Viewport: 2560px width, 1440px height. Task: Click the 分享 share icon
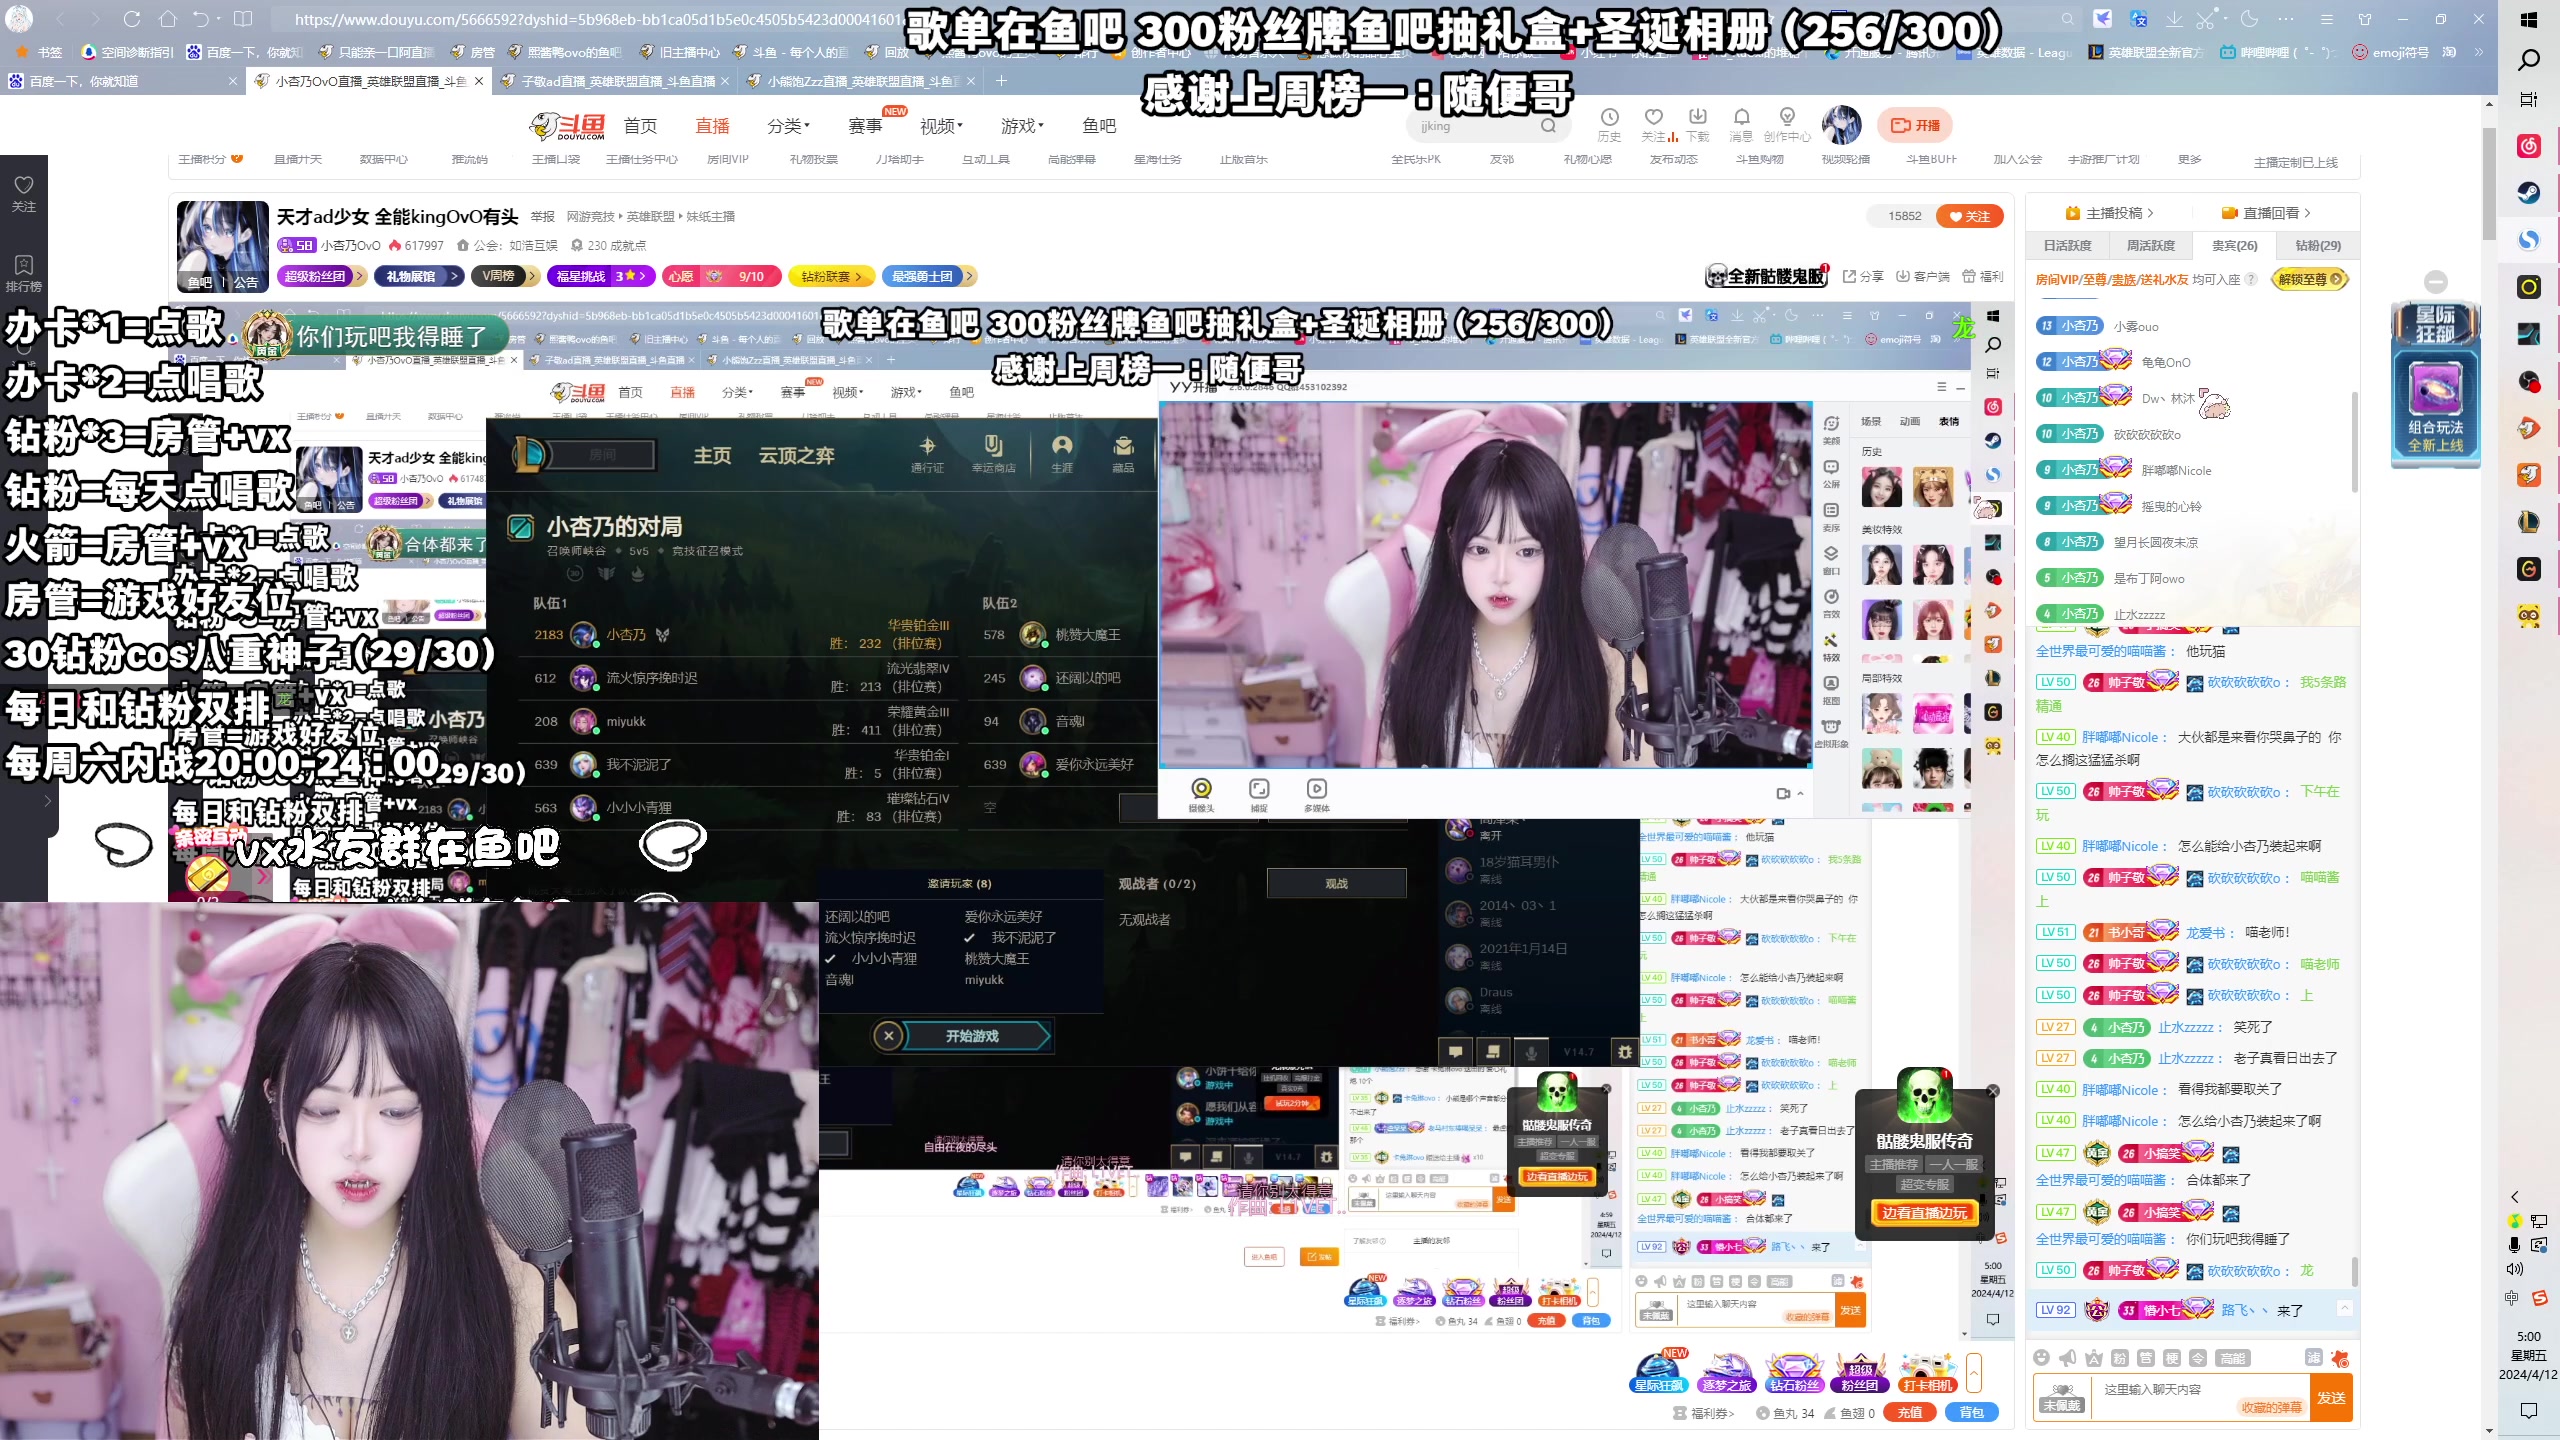pos(1863,277)
